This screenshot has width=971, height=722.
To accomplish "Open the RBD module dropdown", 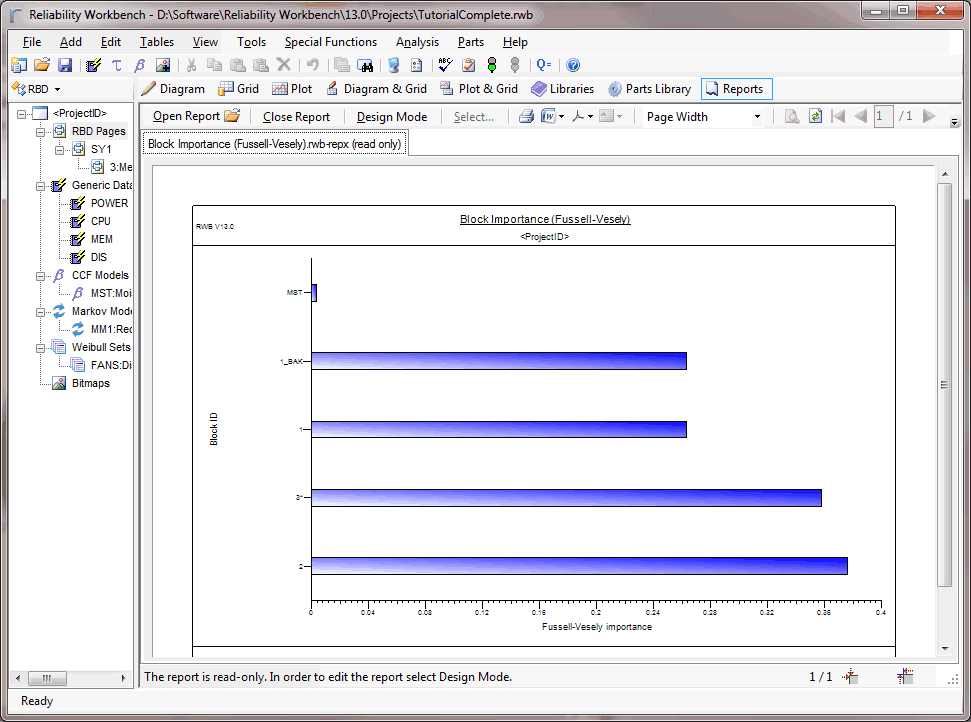I will [x=57, y=89].
